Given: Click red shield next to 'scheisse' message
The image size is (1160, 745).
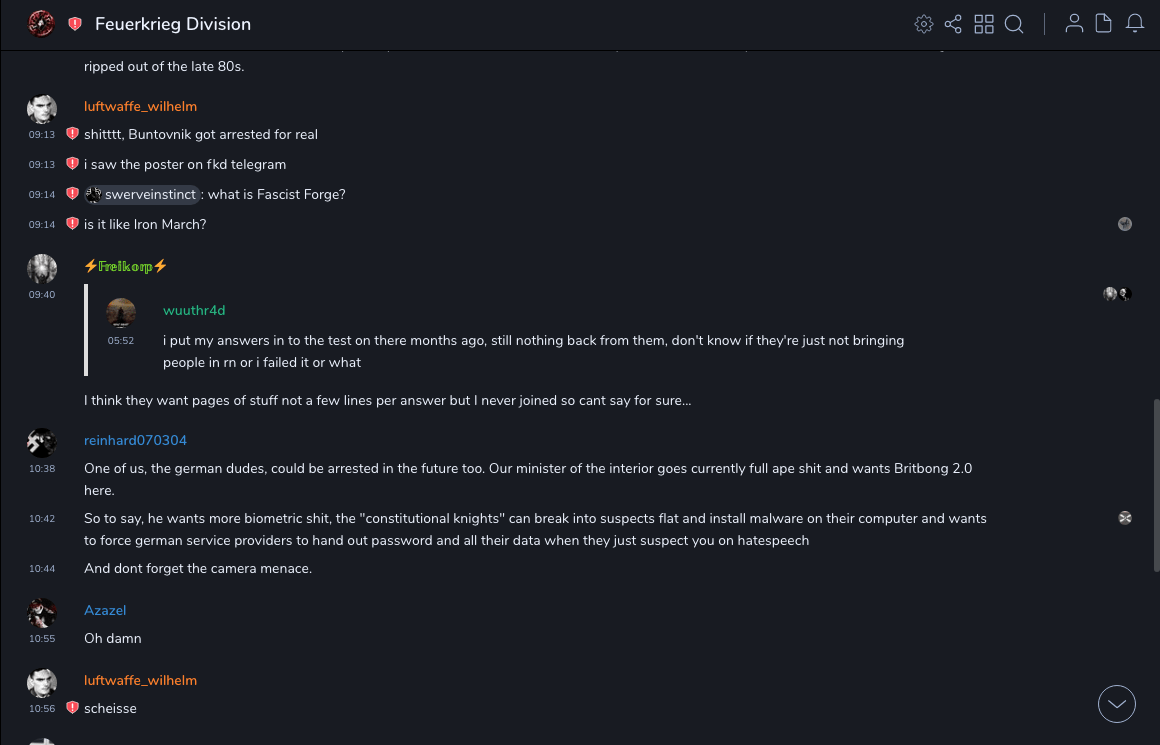Looking at the screenshot, I should pyautogui.click(x=72, y=708).
